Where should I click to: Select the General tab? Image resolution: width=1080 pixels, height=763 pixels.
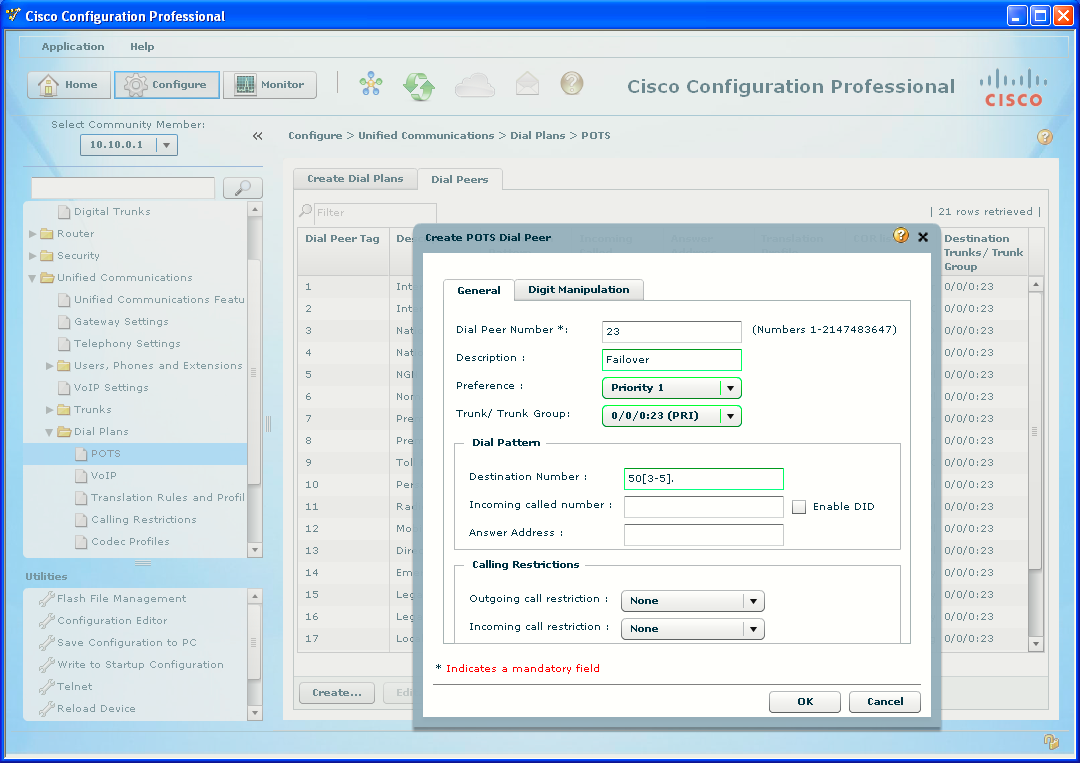(479, 290)
